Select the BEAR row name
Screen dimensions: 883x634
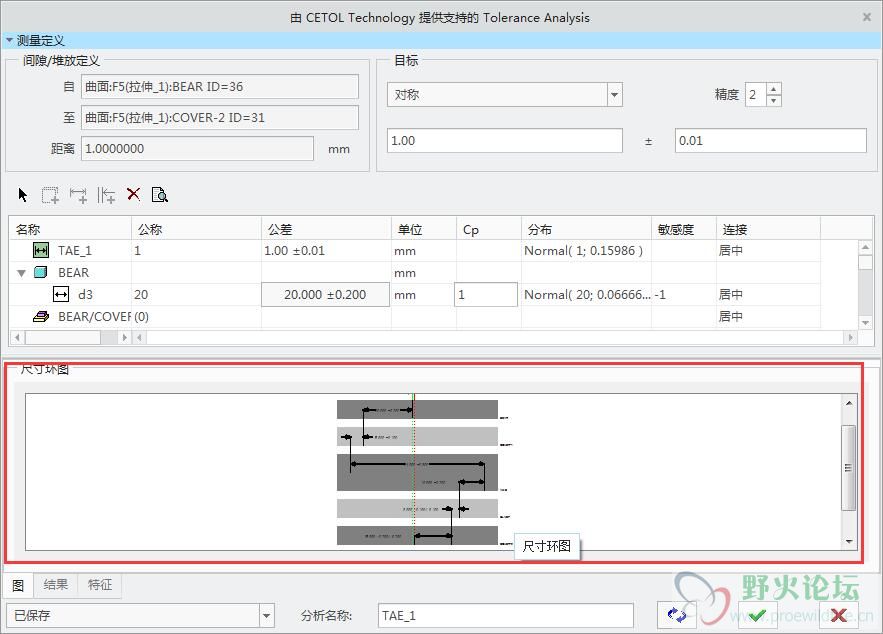[73, 273]
